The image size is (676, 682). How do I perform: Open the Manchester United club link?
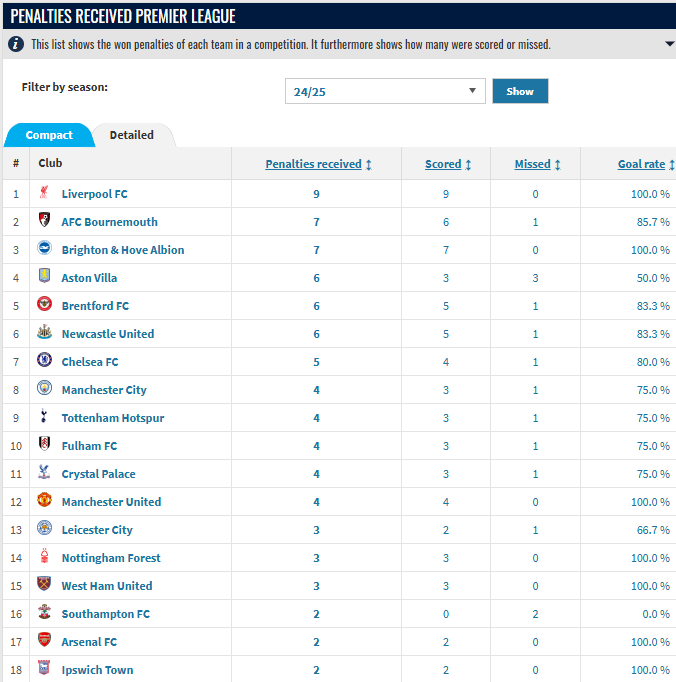(x=111, y=502)
